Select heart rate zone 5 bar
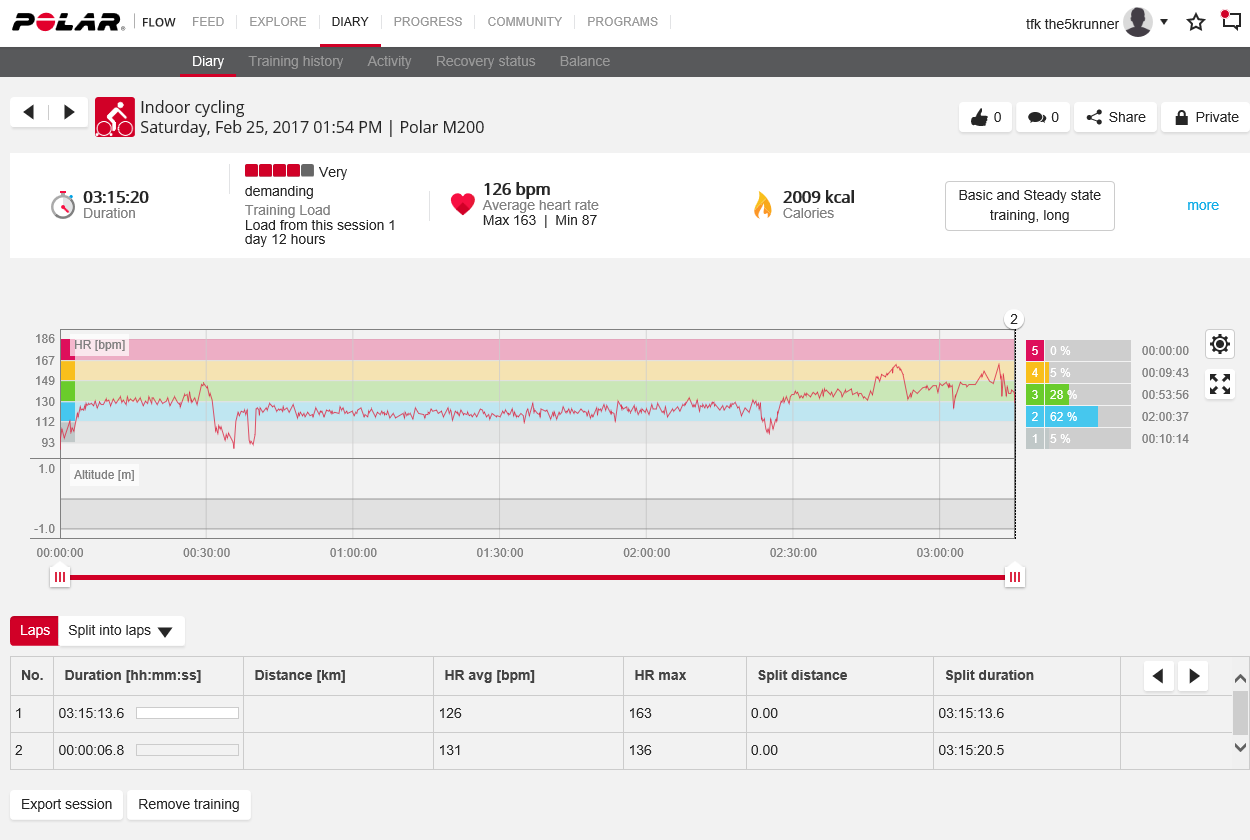This screenshot has width=1250, height=840. point(1078,351)
